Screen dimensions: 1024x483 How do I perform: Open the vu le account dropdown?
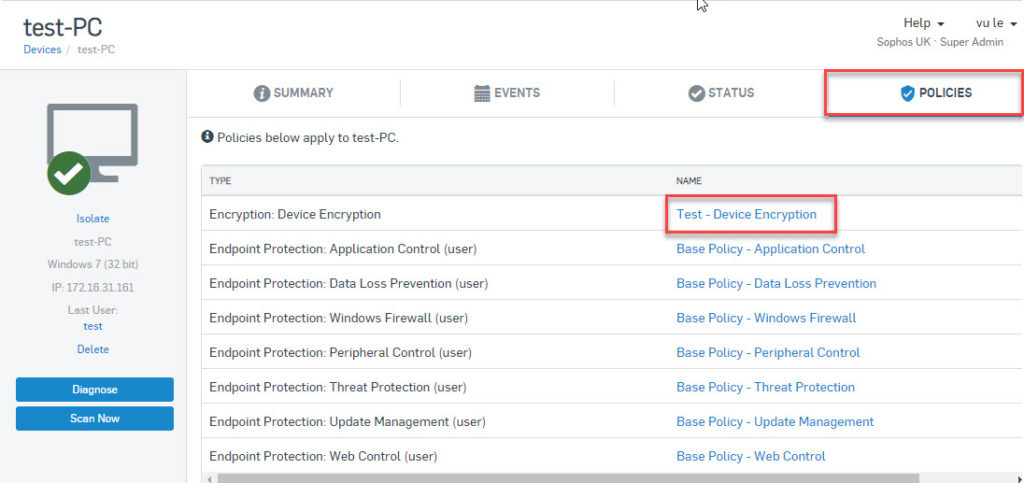997,23
